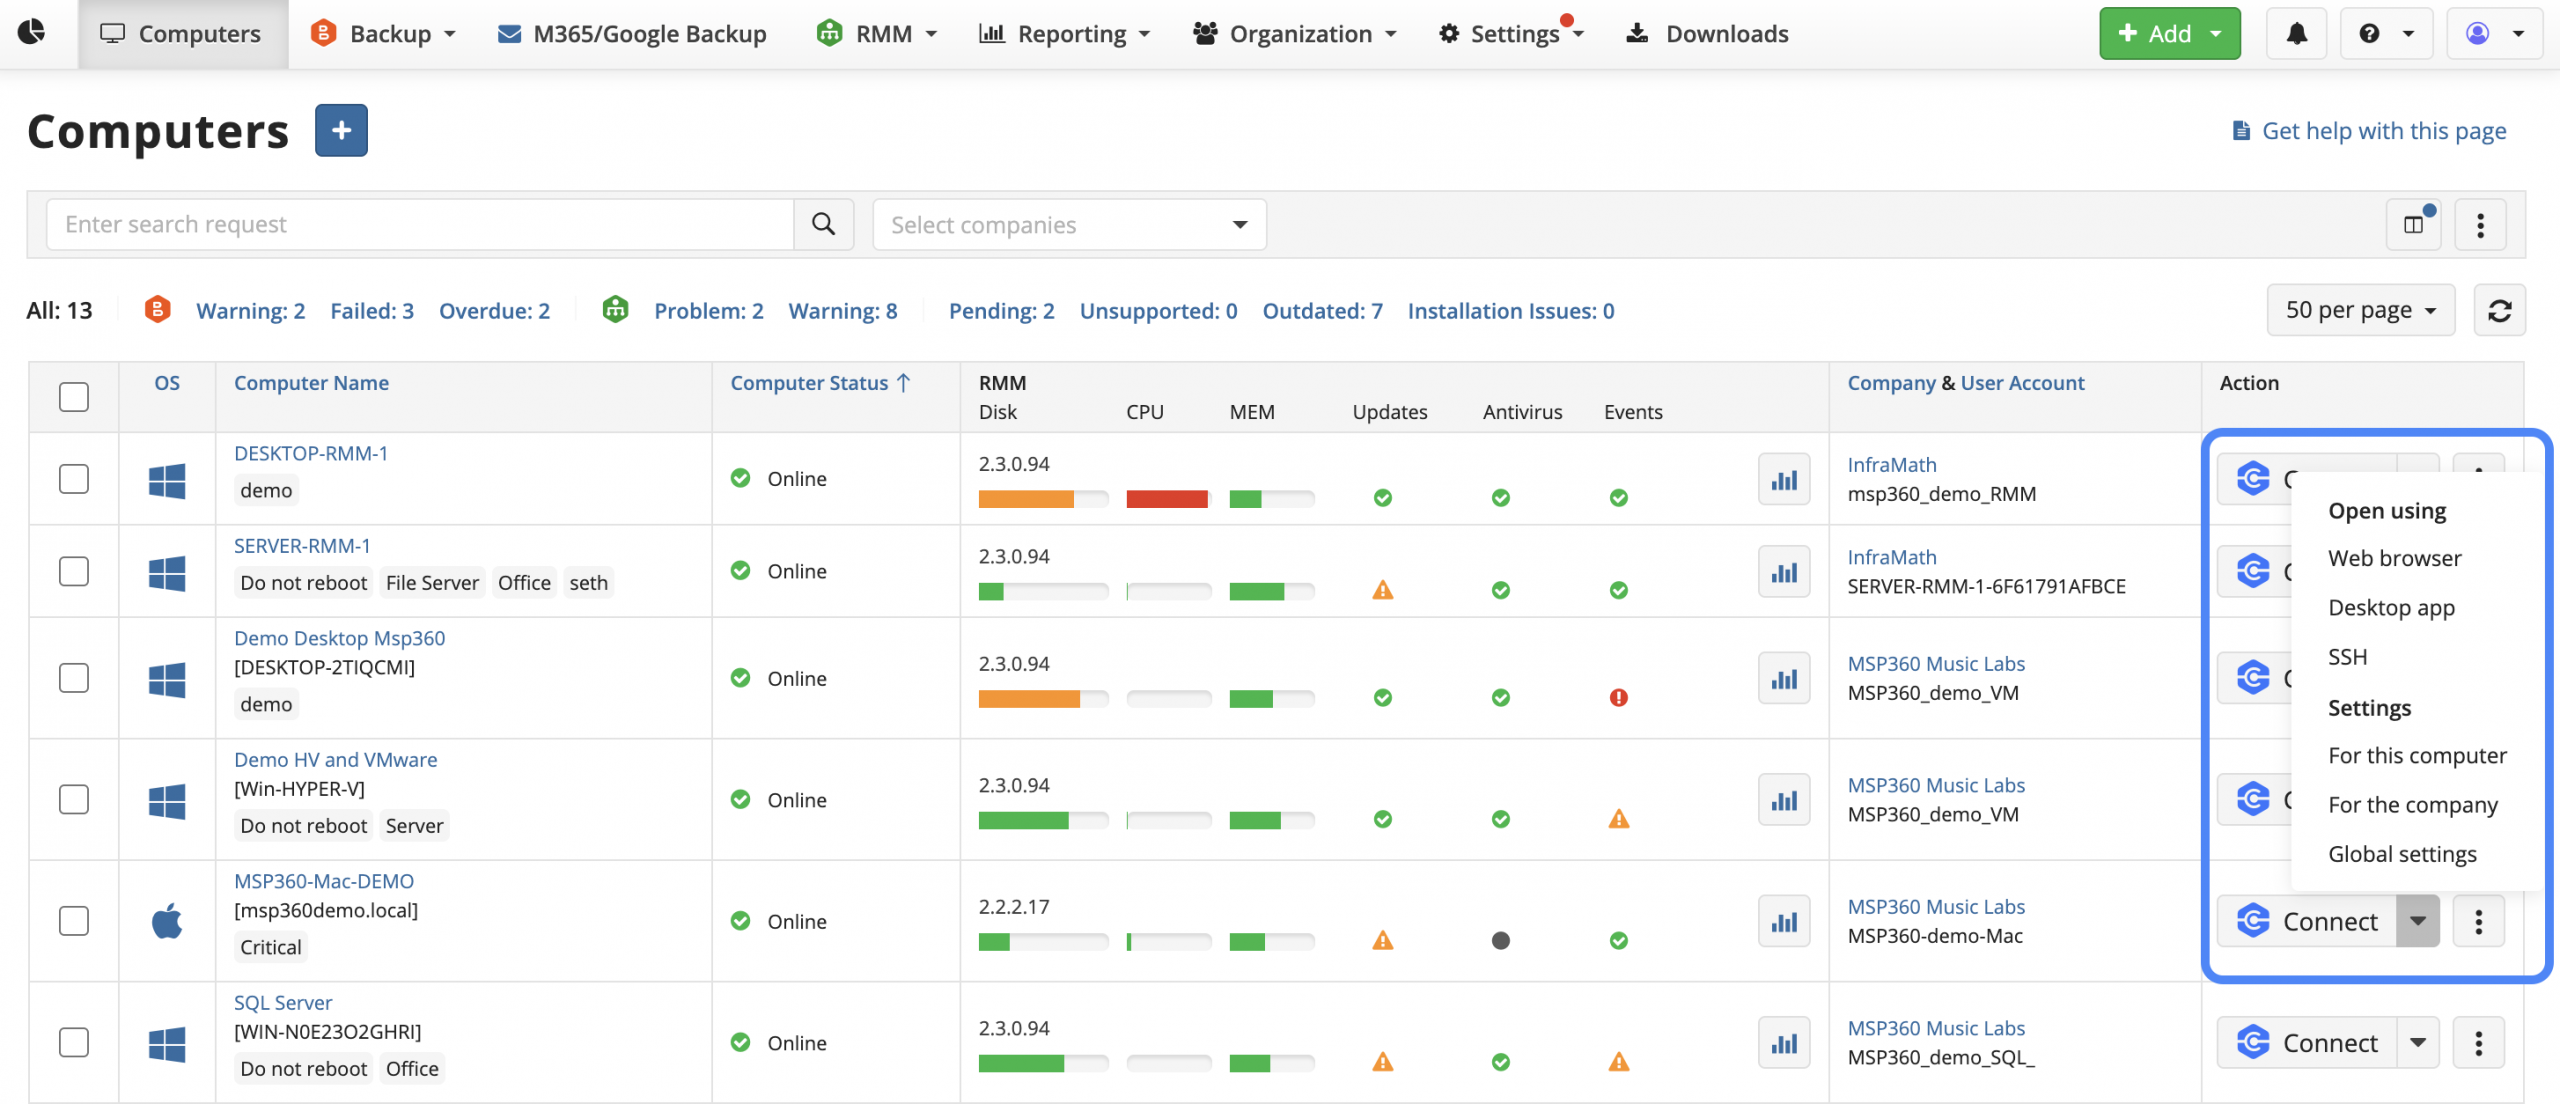The width and height of the screenshot is (2560, 1104).
Task: Click the green RMM status badge icon
Action: [615, 309]
